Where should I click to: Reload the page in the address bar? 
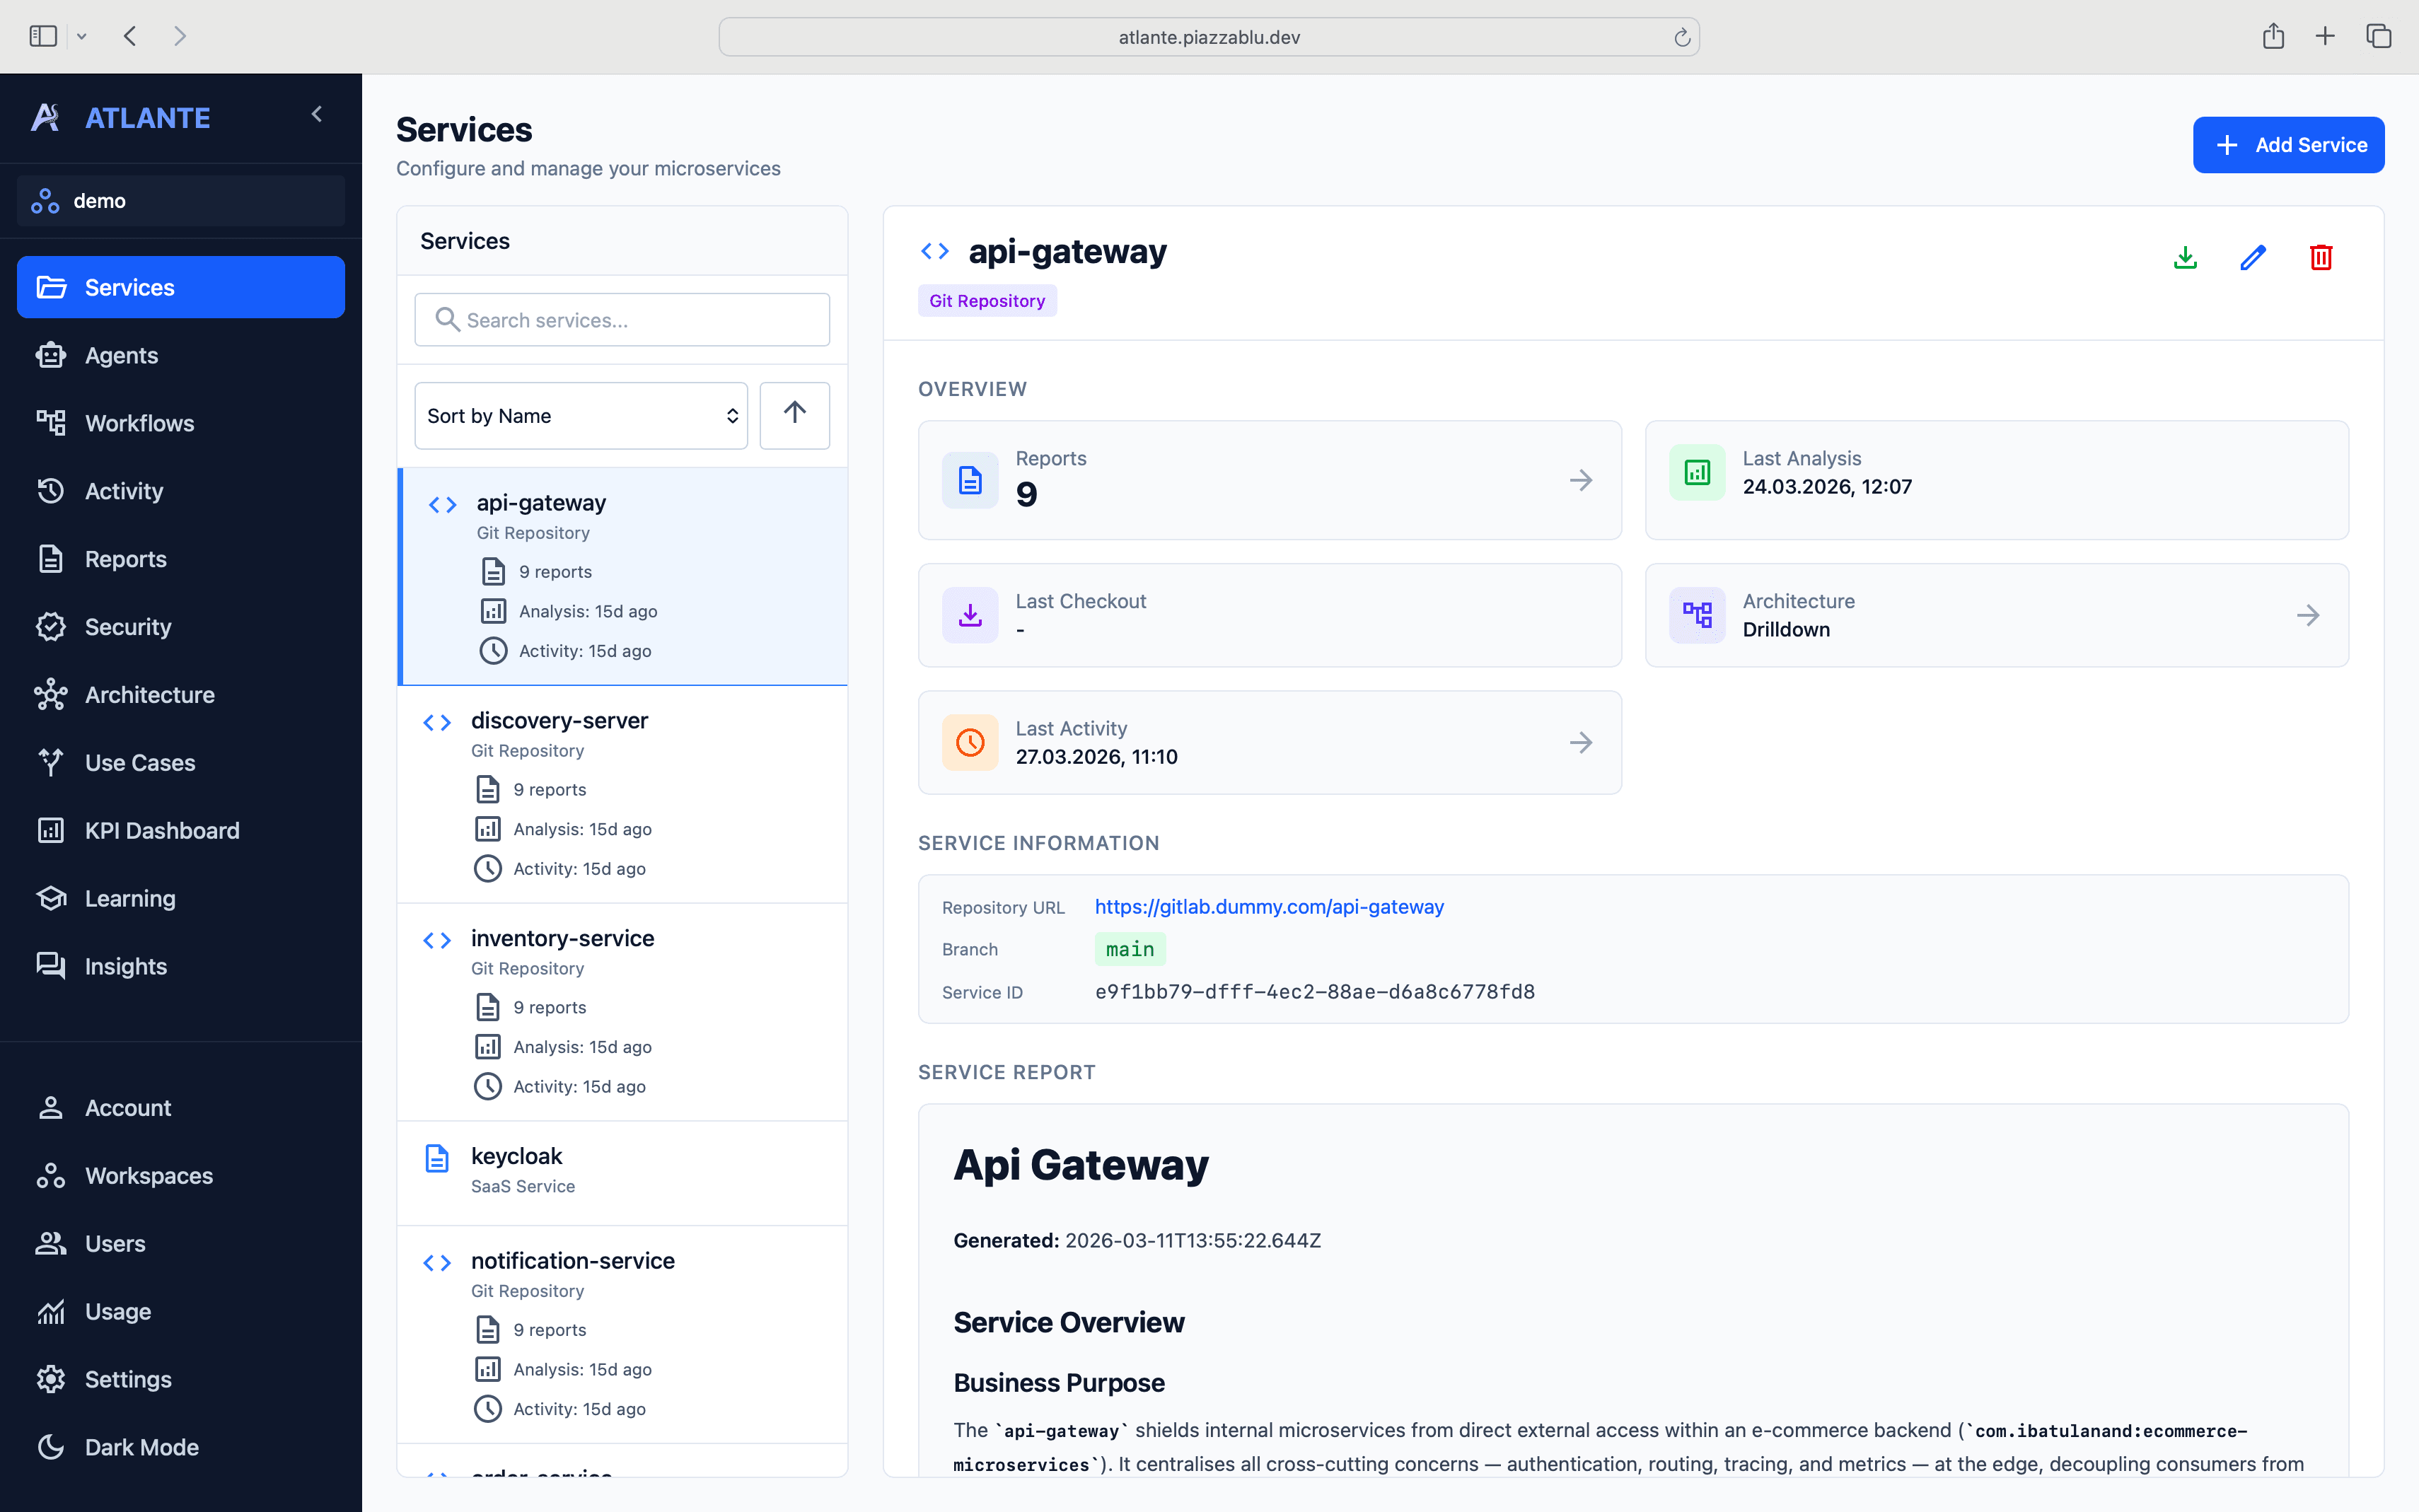1682,37
